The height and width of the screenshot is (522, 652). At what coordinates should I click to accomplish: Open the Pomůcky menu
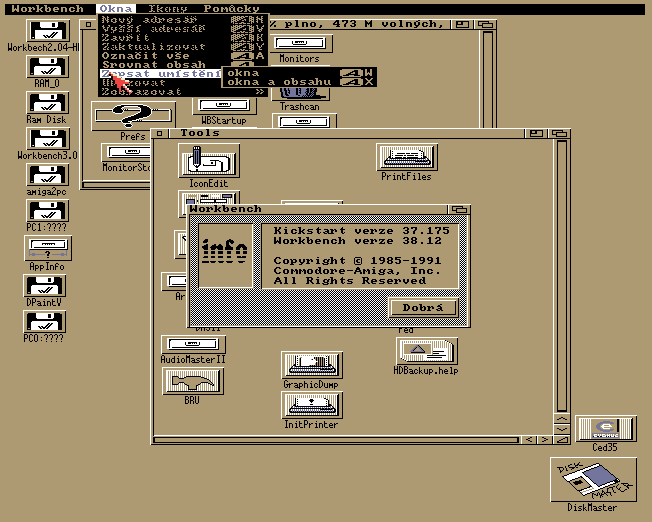coord(231,9)
